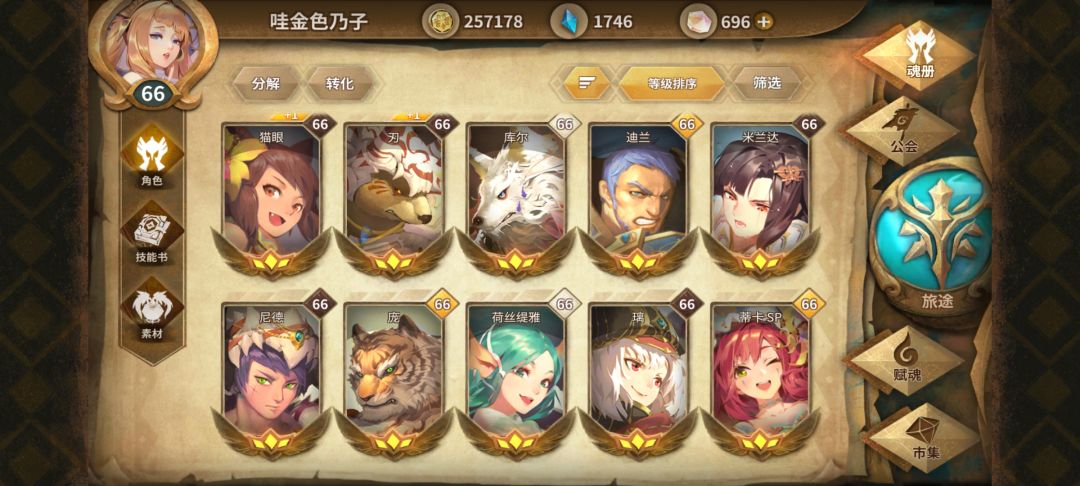Open the player avatar portrait
Image resolution: width=1080 pixels, height=486 pixels.
(152, 41)
